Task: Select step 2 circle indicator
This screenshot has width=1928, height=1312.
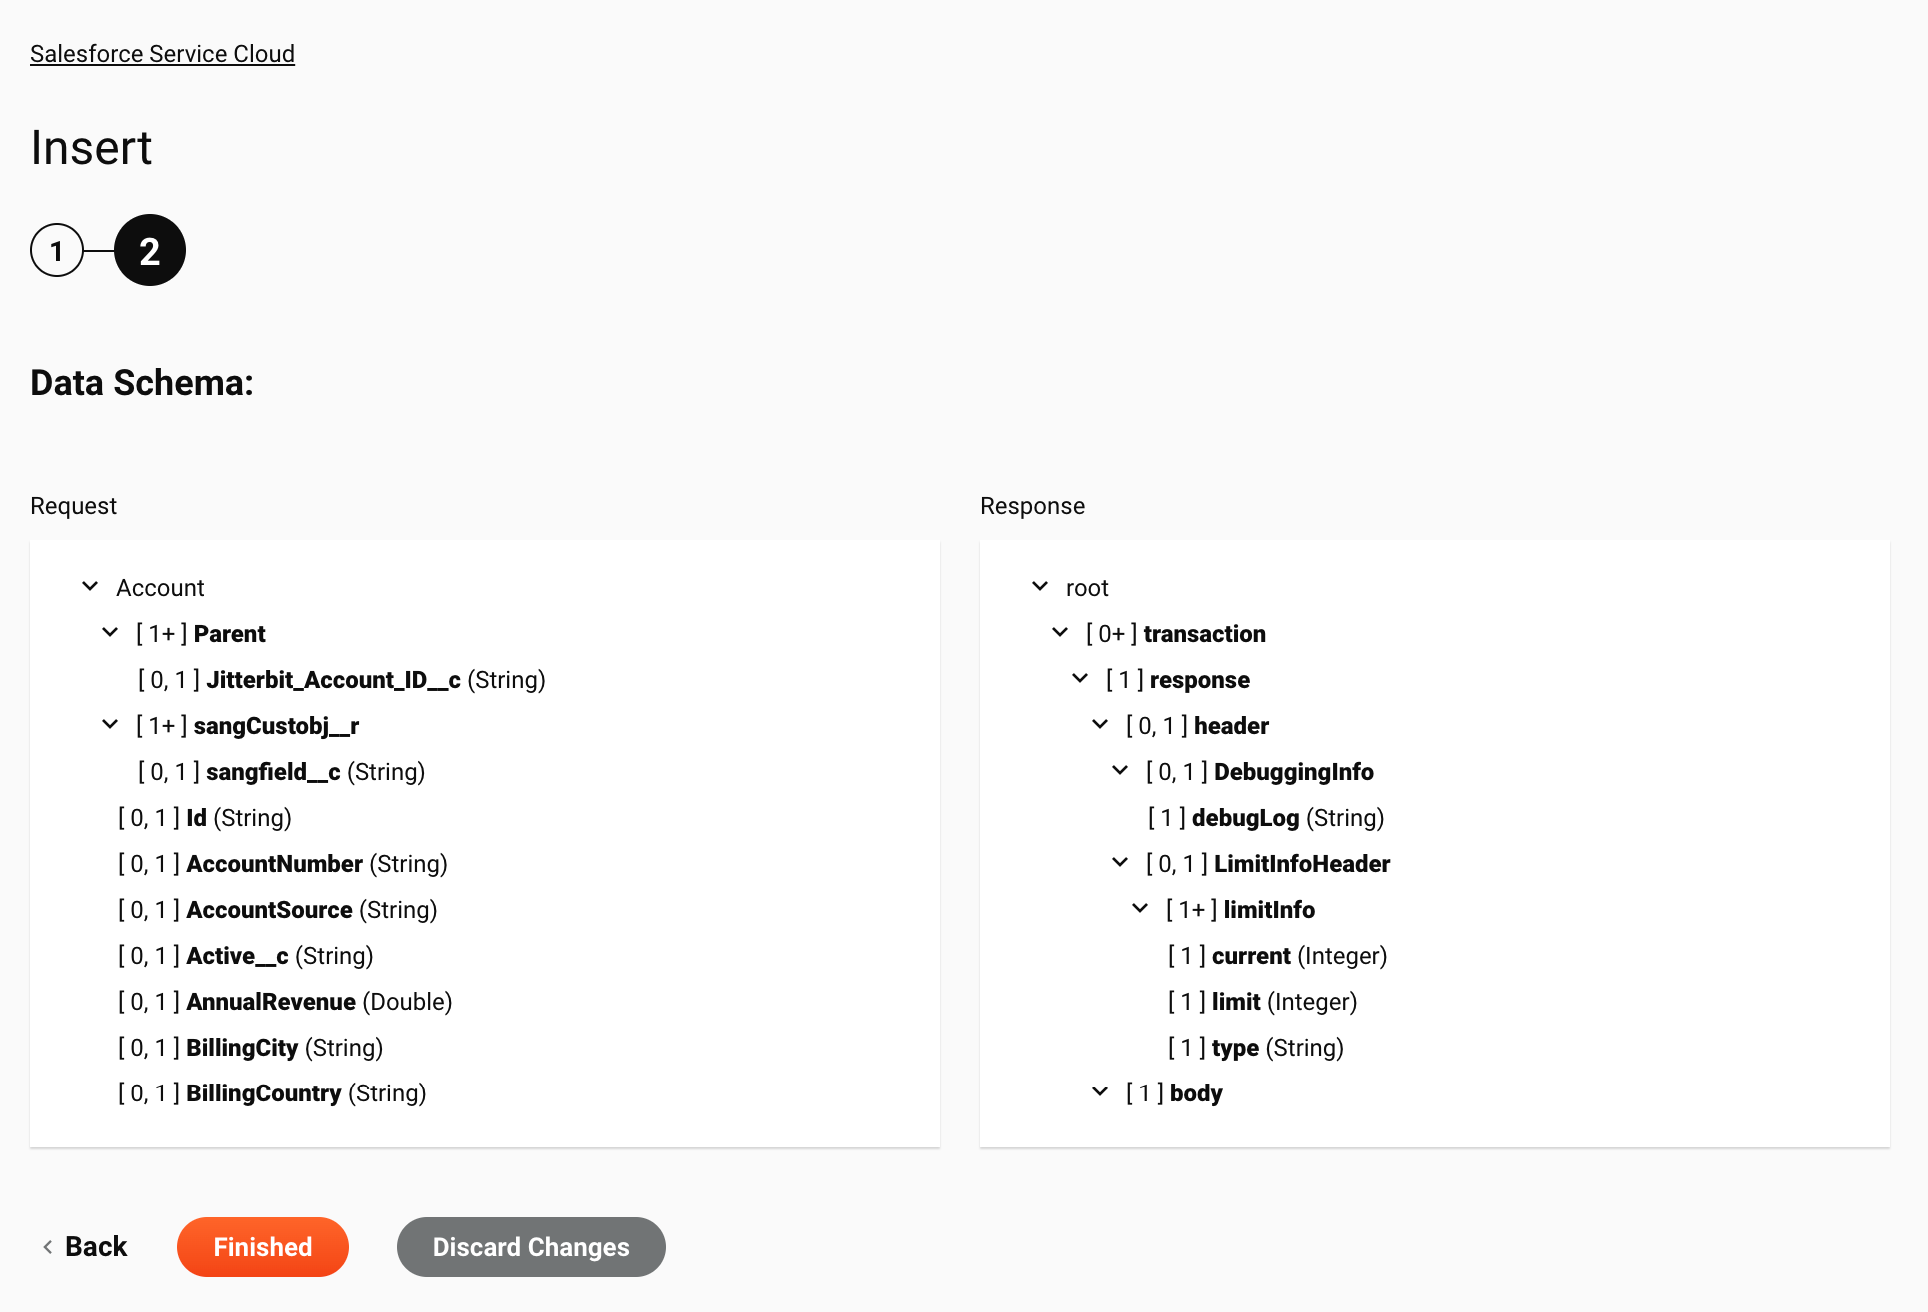Action: click(149, 250)
